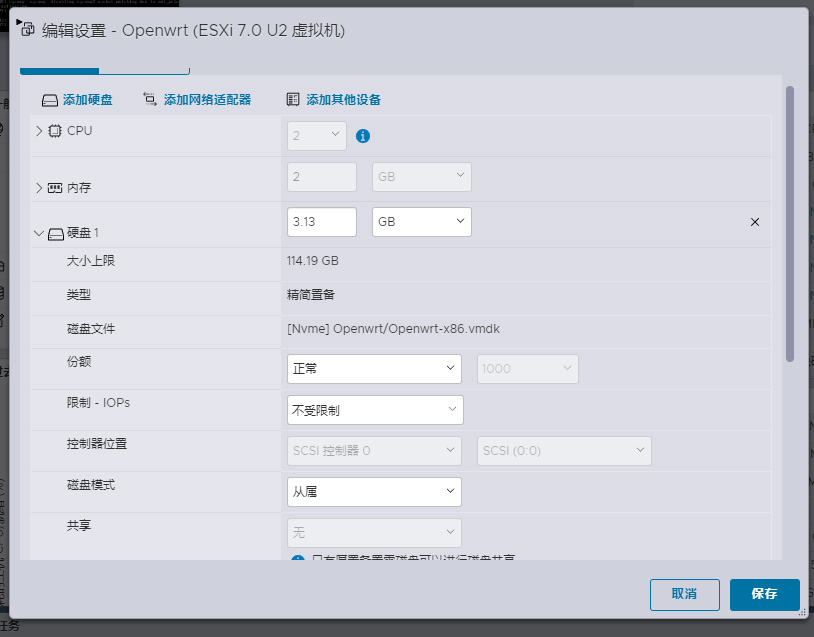Open the 1000 shares value dropdown
Image resolution: width=814 pixels, height=637 pixels.
tap(527, 369)
